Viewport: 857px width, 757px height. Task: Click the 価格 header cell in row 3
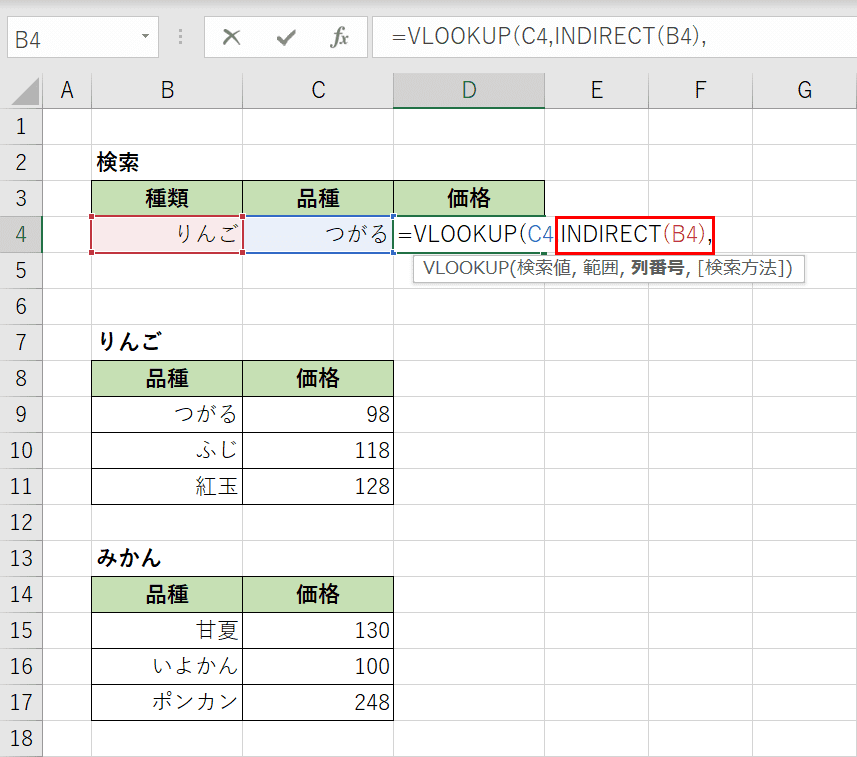click(x=469, y=198)
